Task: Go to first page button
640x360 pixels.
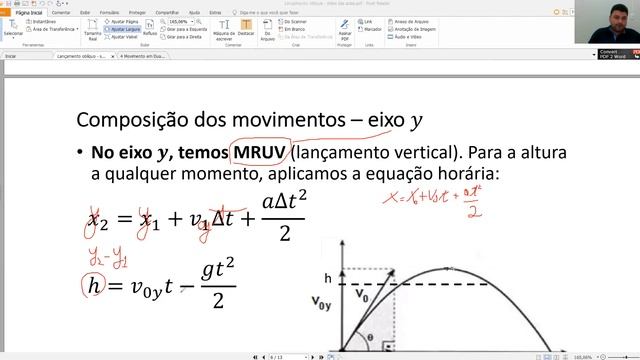Action: pyautogui.click(x=255, y=357)
